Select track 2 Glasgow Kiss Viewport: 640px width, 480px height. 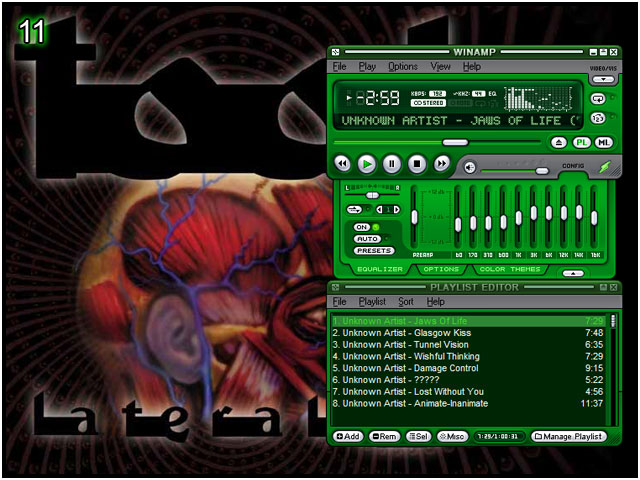pos(468,333)
